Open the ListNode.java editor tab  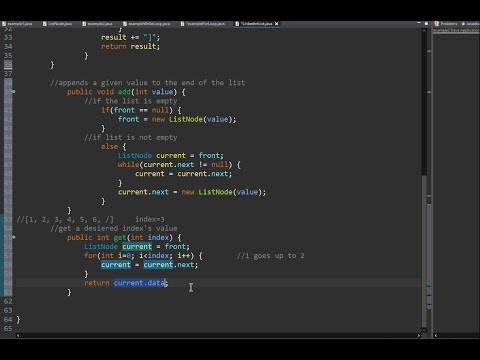[57, 24]
